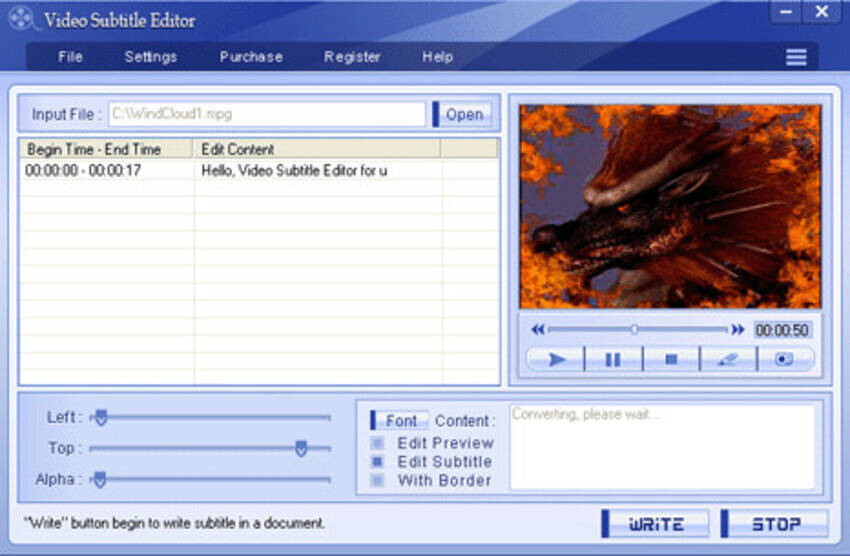The width and height of the screenshot is (850, 556).
Task: Close the Video Subtitle Editor window
Action: 822,11
